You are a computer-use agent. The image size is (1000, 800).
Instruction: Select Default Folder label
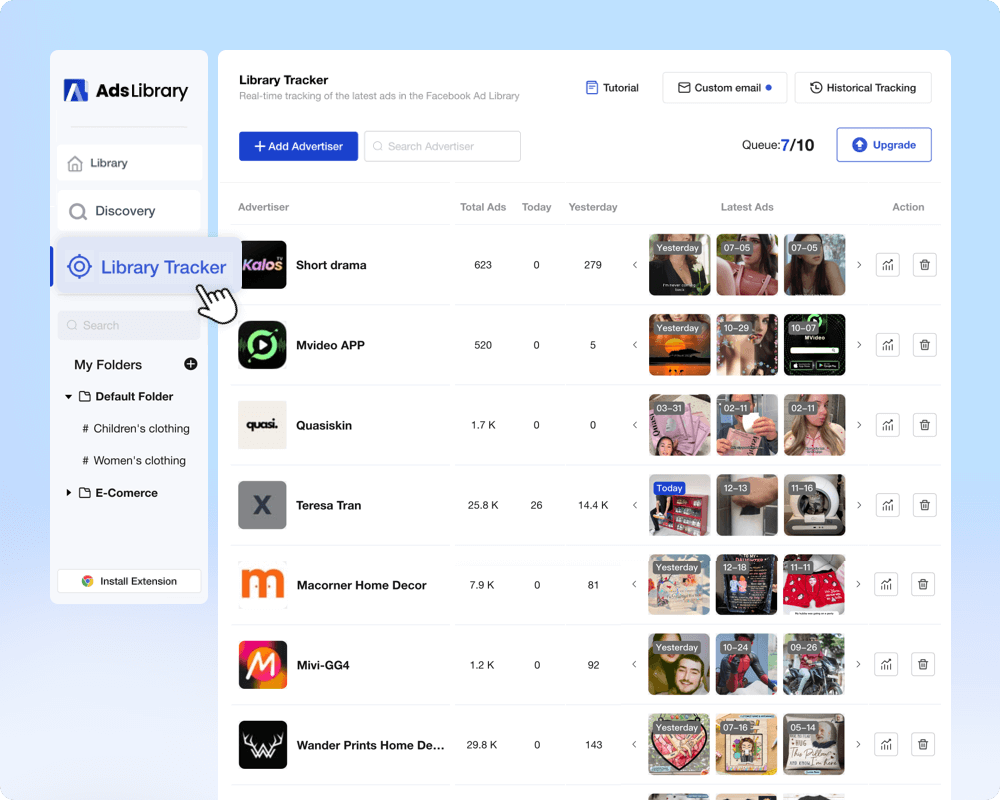click(x=134, y=397)
